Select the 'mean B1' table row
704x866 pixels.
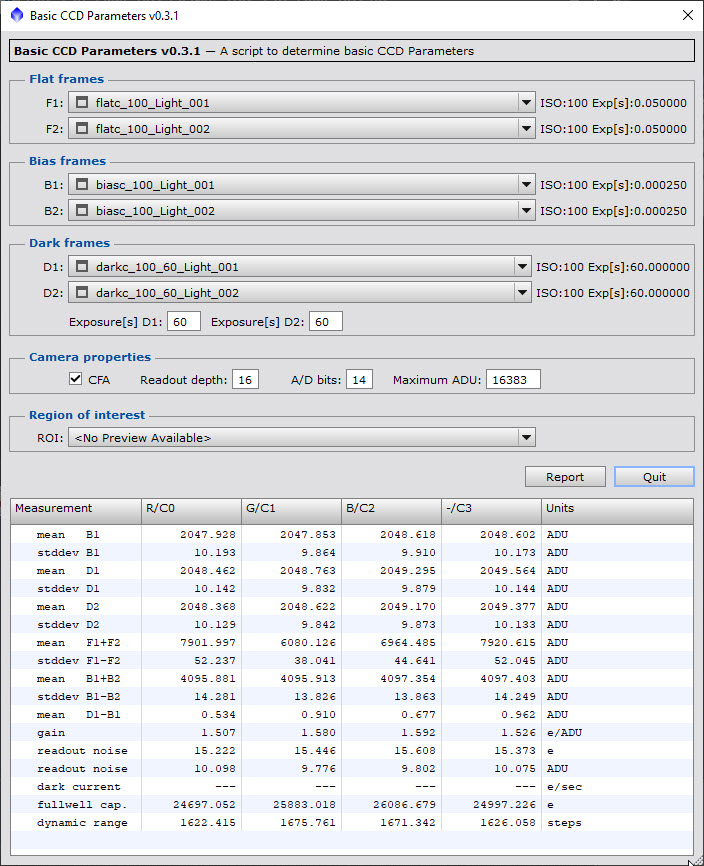click(352, 534)
